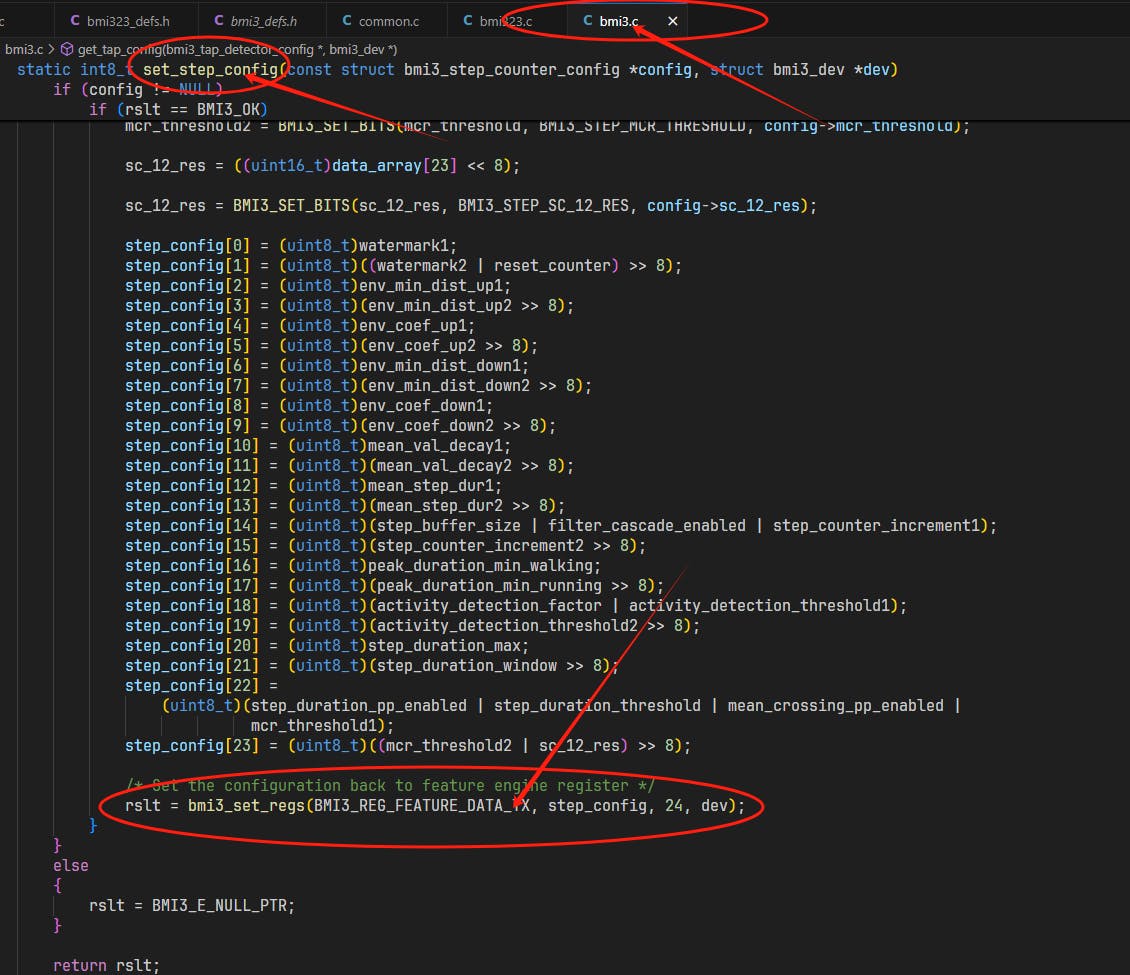Click the blue C icon on common.c tab

pos(347,21)
